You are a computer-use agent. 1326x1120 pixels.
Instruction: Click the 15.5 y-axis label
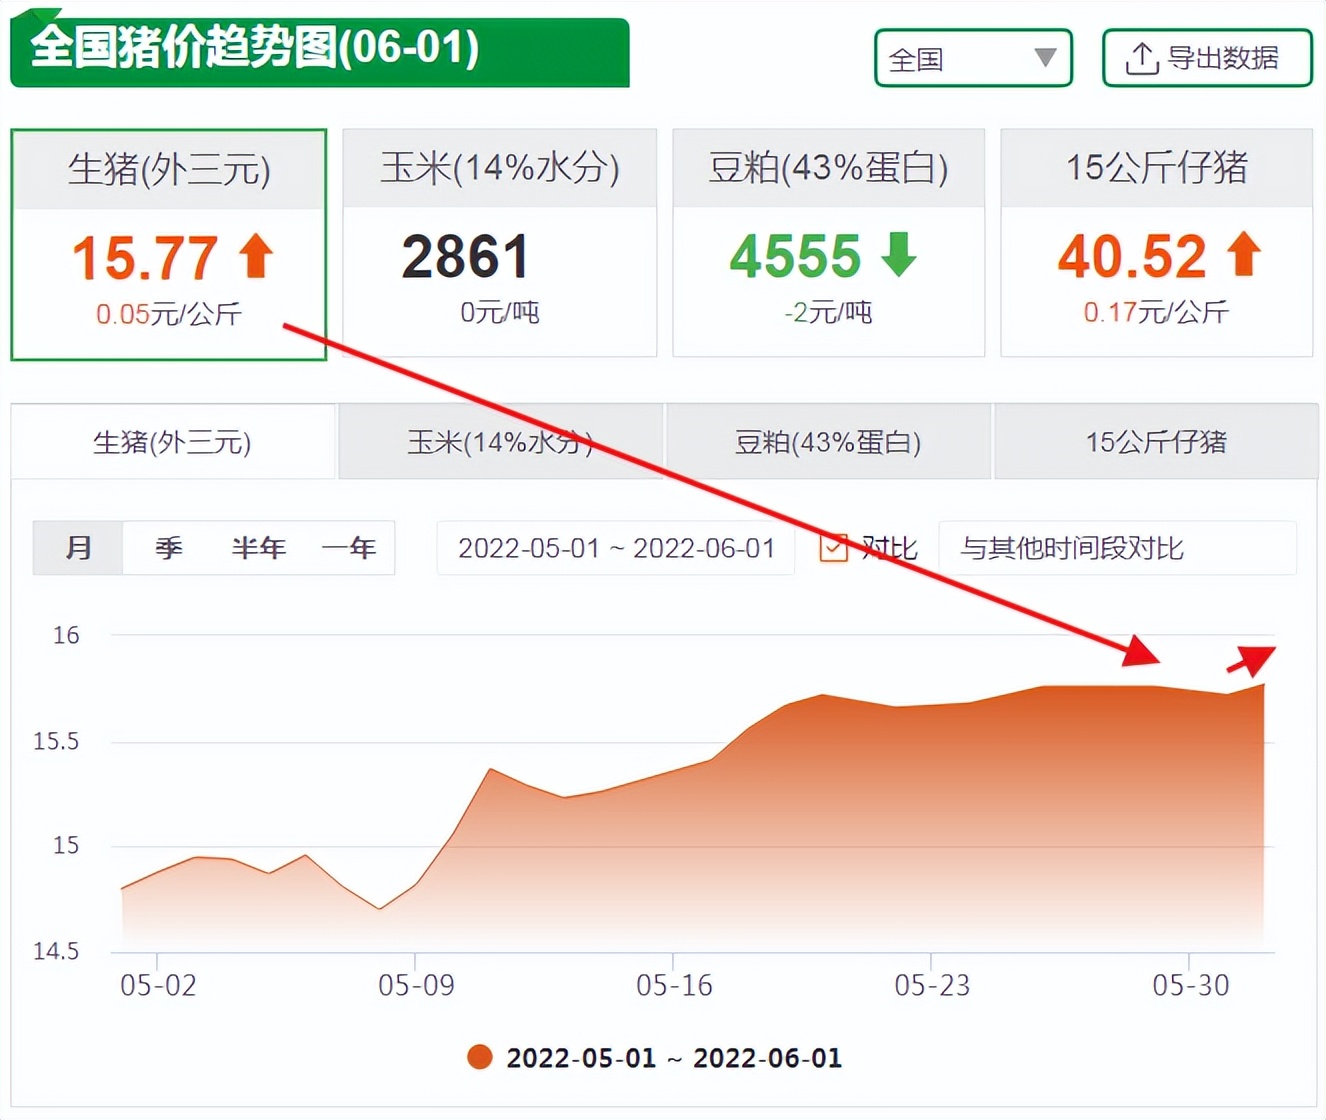point(56,741)
